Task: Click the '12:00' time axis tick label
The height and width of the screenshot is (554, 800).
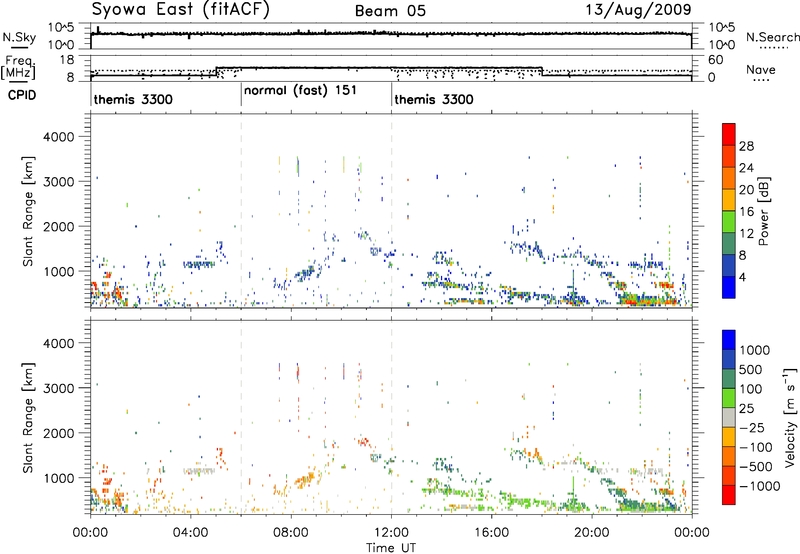Action: 391,533
